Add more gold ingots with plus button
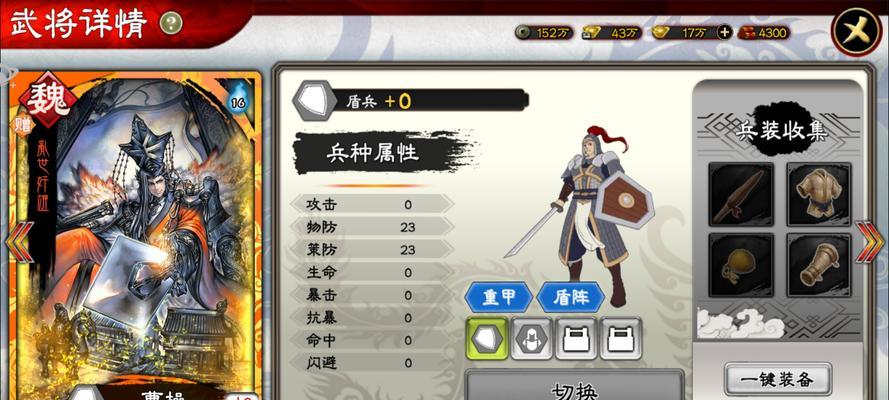889x400 pixels. pos(724,33)
